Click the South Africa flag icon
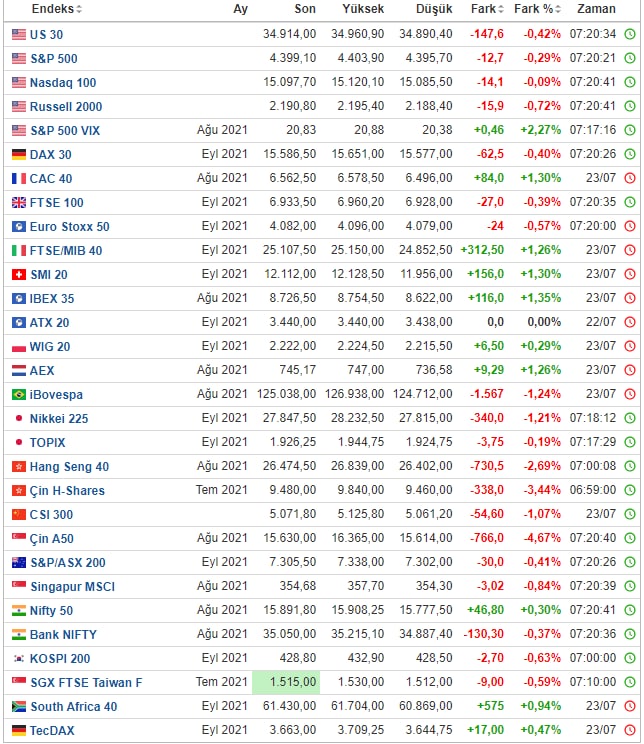The height and width of the screenshot is (744, 644). (19, 707)
